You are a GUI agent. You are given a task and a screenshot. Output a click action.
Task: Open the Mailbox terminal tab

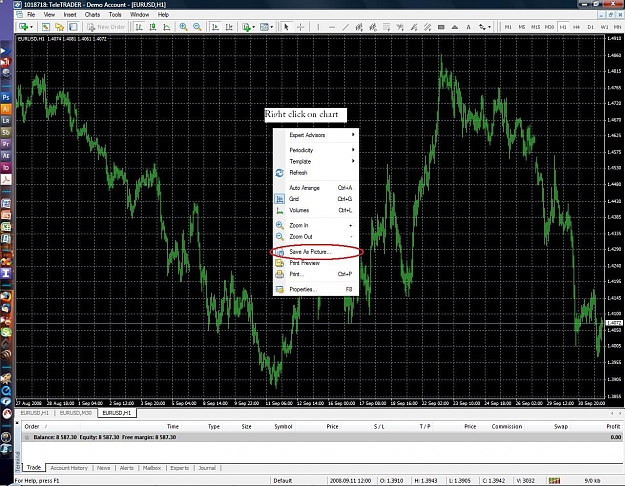point(151,468)
